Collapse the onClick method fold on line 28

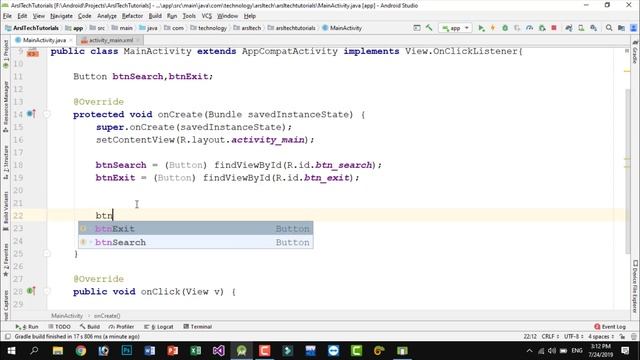tap(47, 291)
